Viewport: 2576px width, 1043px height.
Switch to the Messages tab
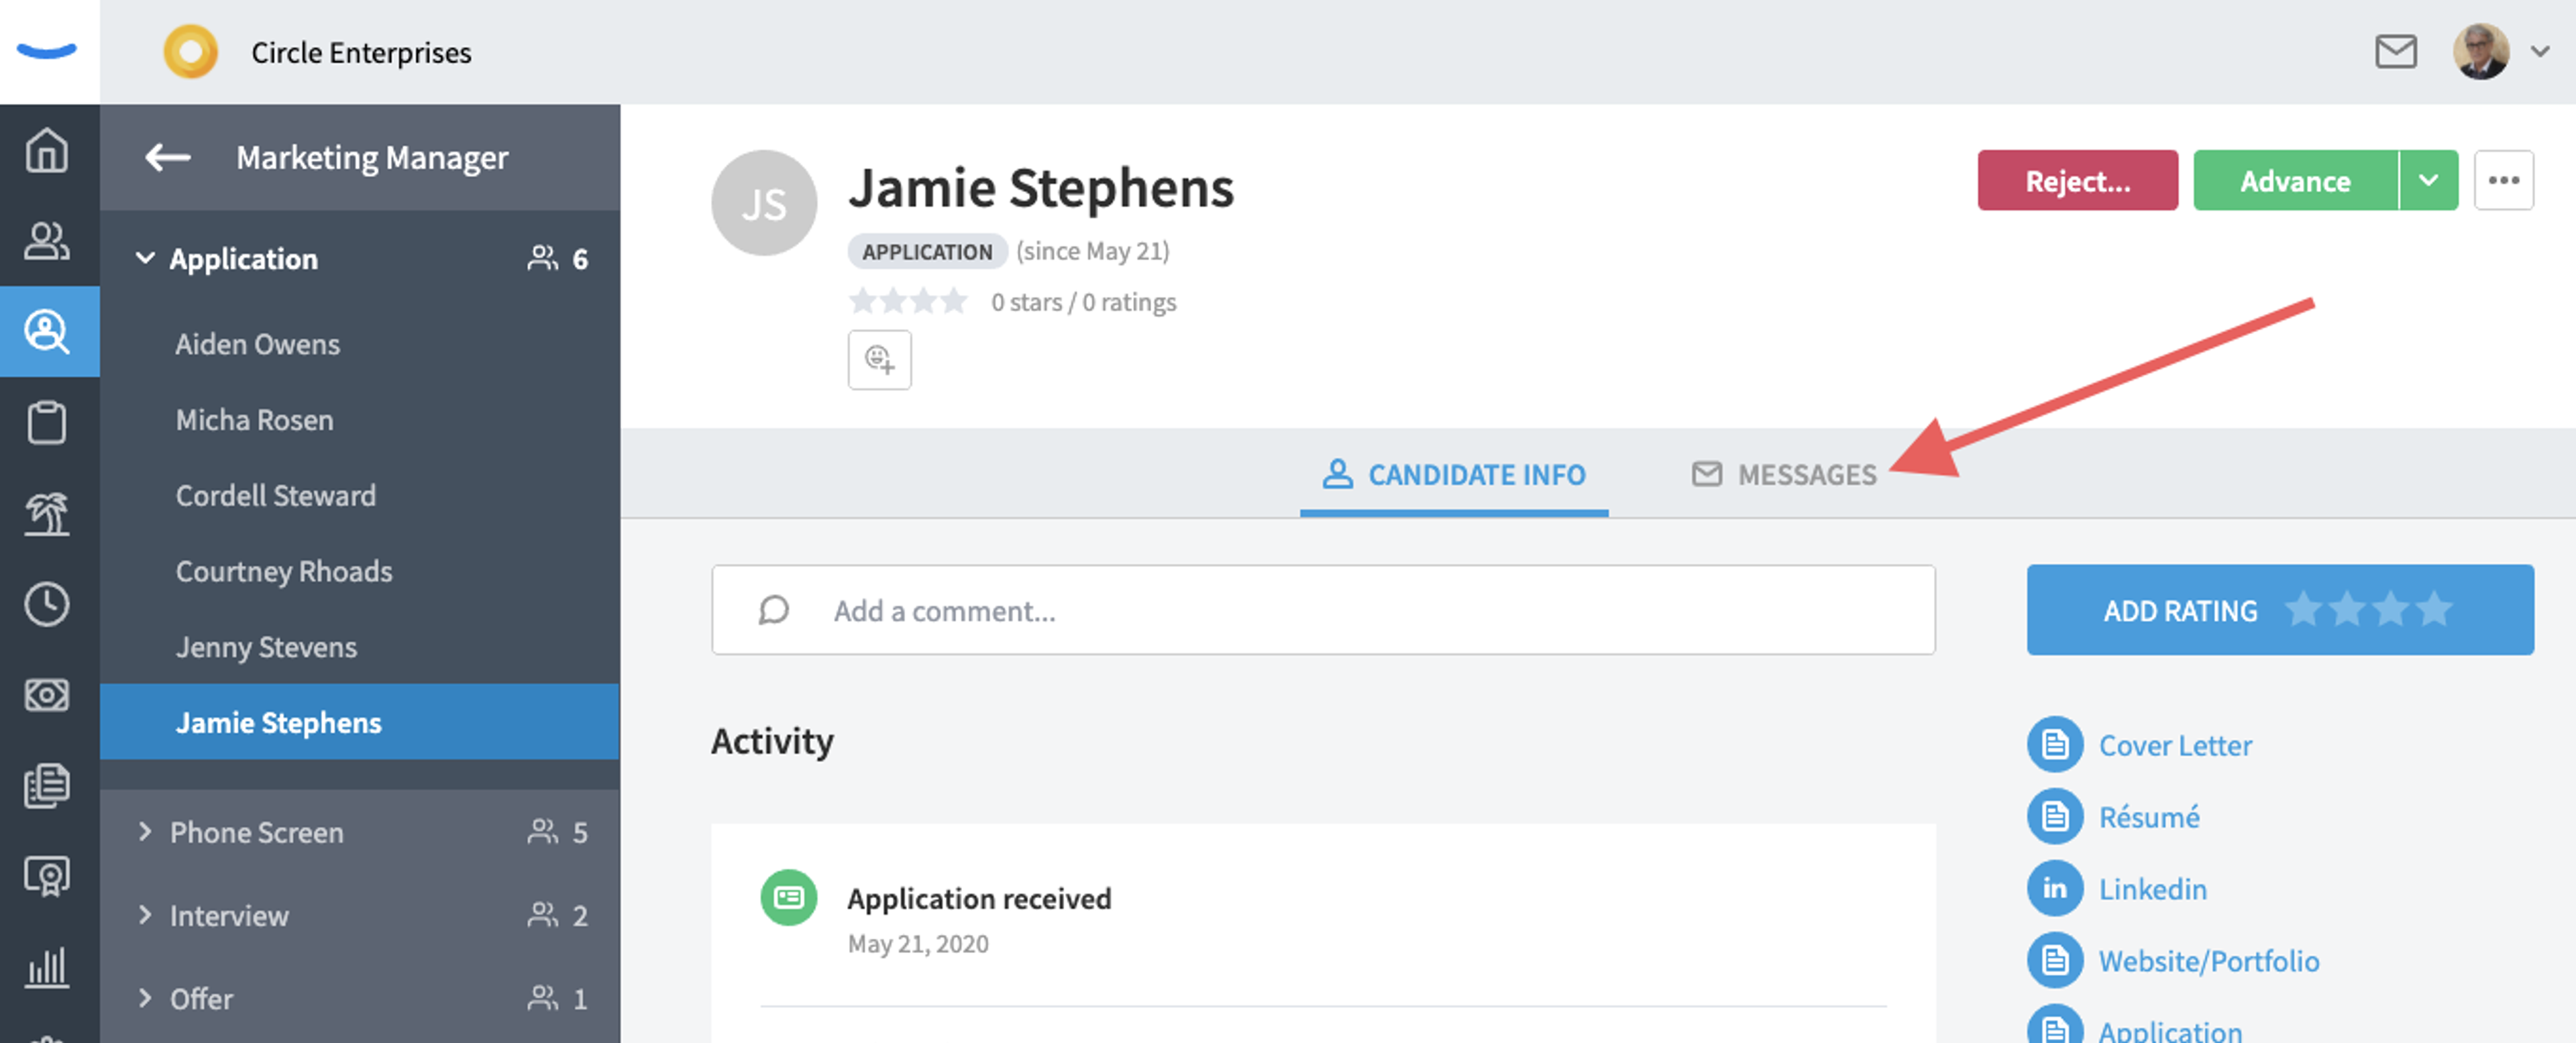(x=1784, y=474)
